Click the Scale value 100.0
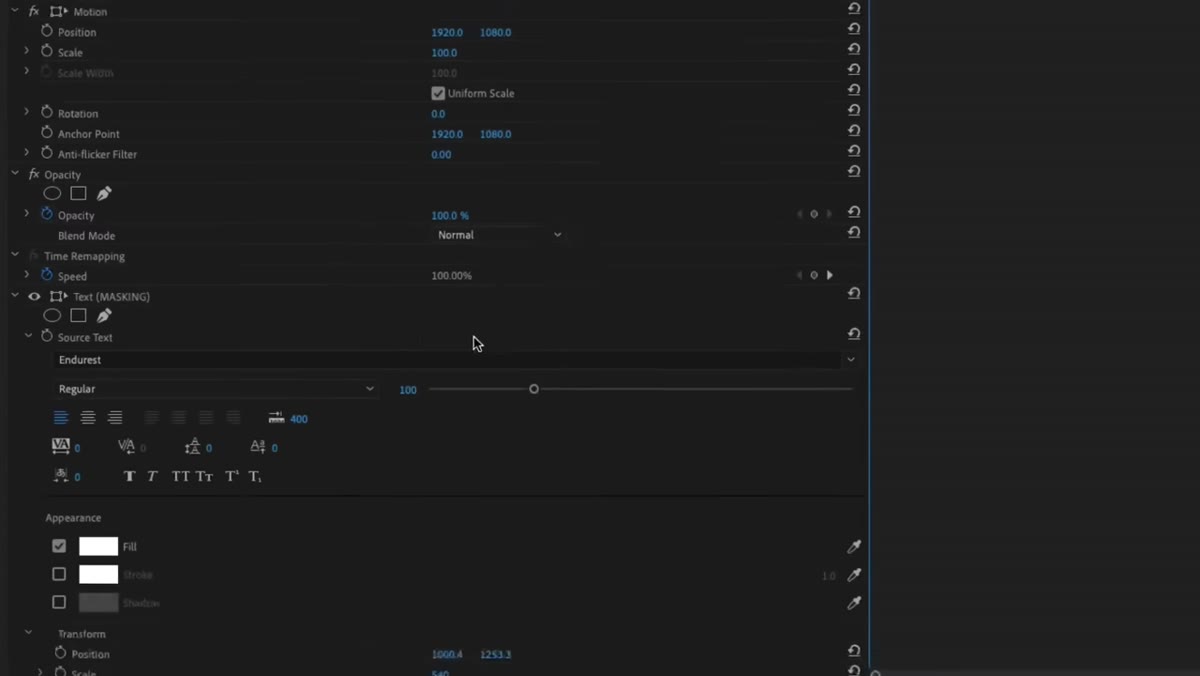1200x676 pixels. (x=444, y=53)
